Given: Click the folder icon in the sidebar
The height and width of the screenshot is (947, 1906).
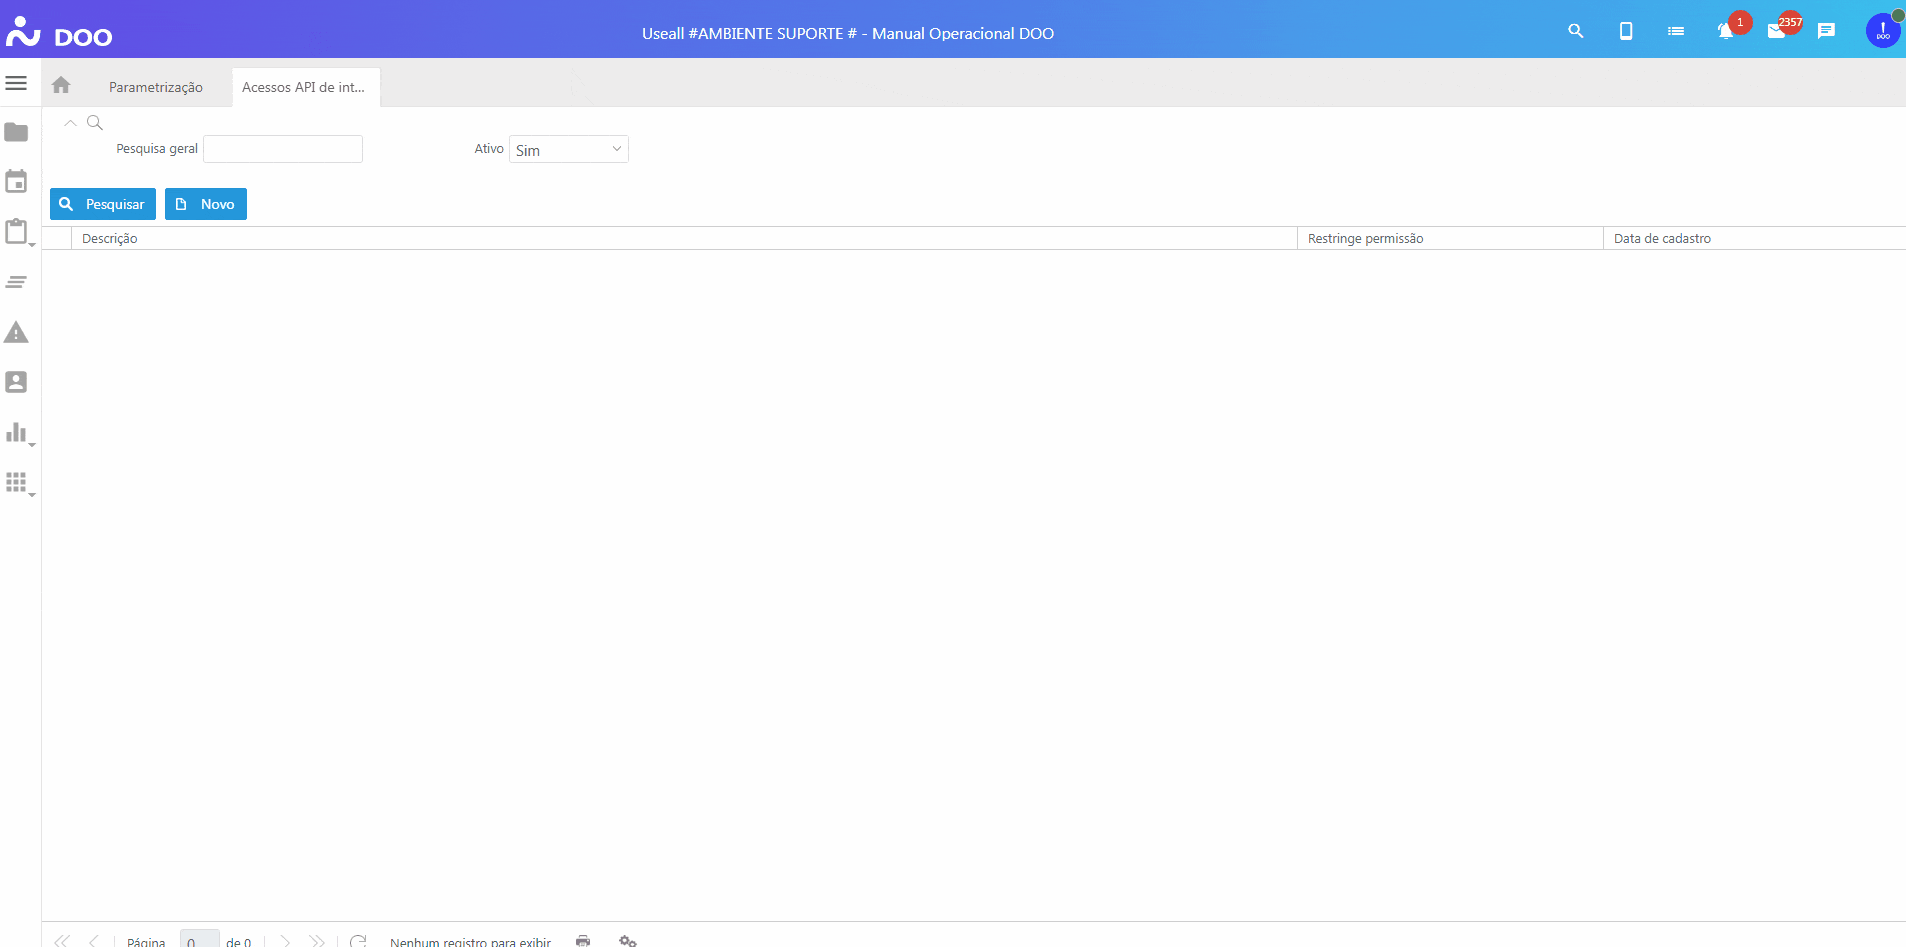Looking at the screenshot, I should (x=16, y=132).
